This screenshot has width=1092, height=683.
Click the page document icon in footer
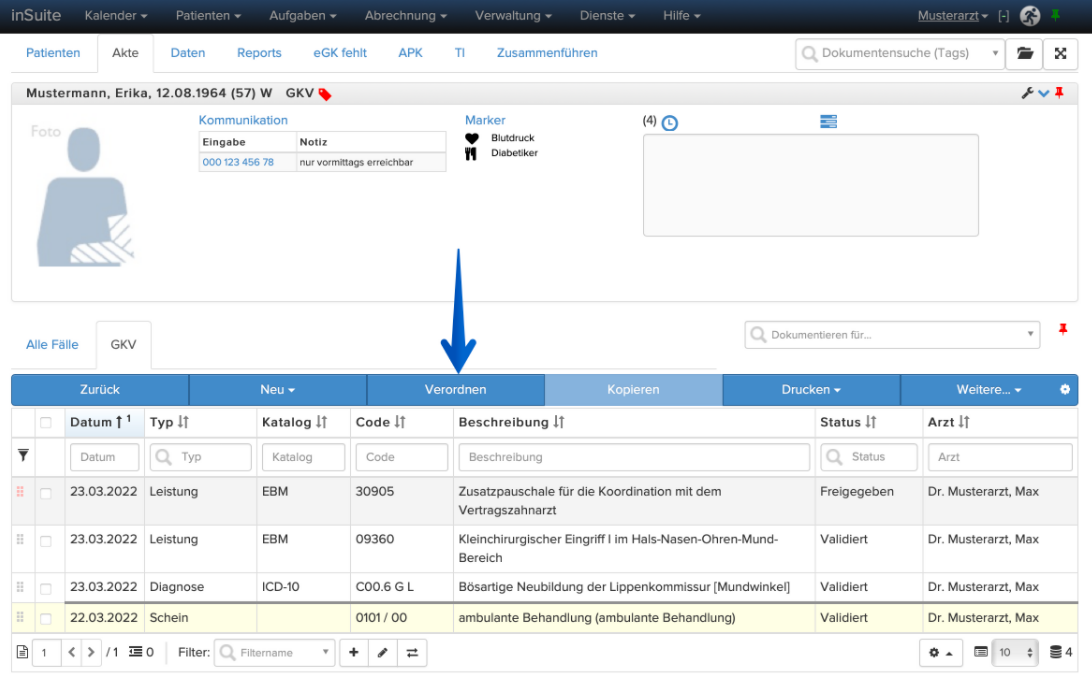click(22, 652)
